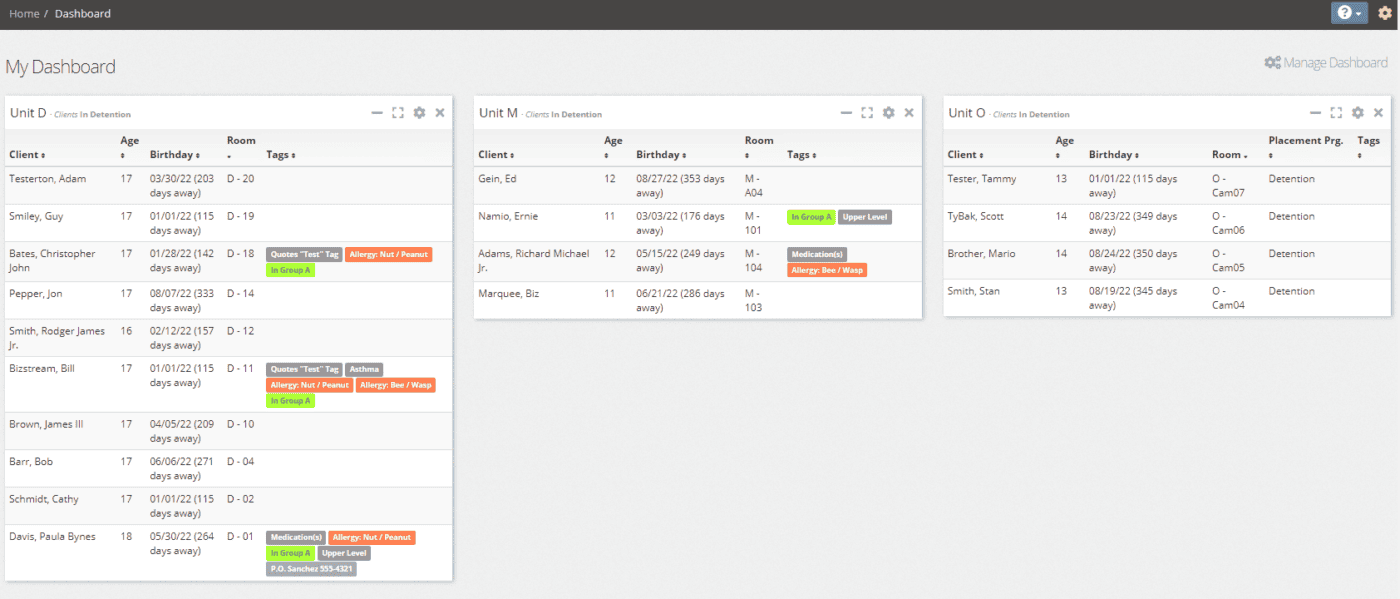Click the orange Allergy: Bee / Wasp tag for Adams
Image resolution: width=1400 pixels, height=599 pixels.
(827, 270)
